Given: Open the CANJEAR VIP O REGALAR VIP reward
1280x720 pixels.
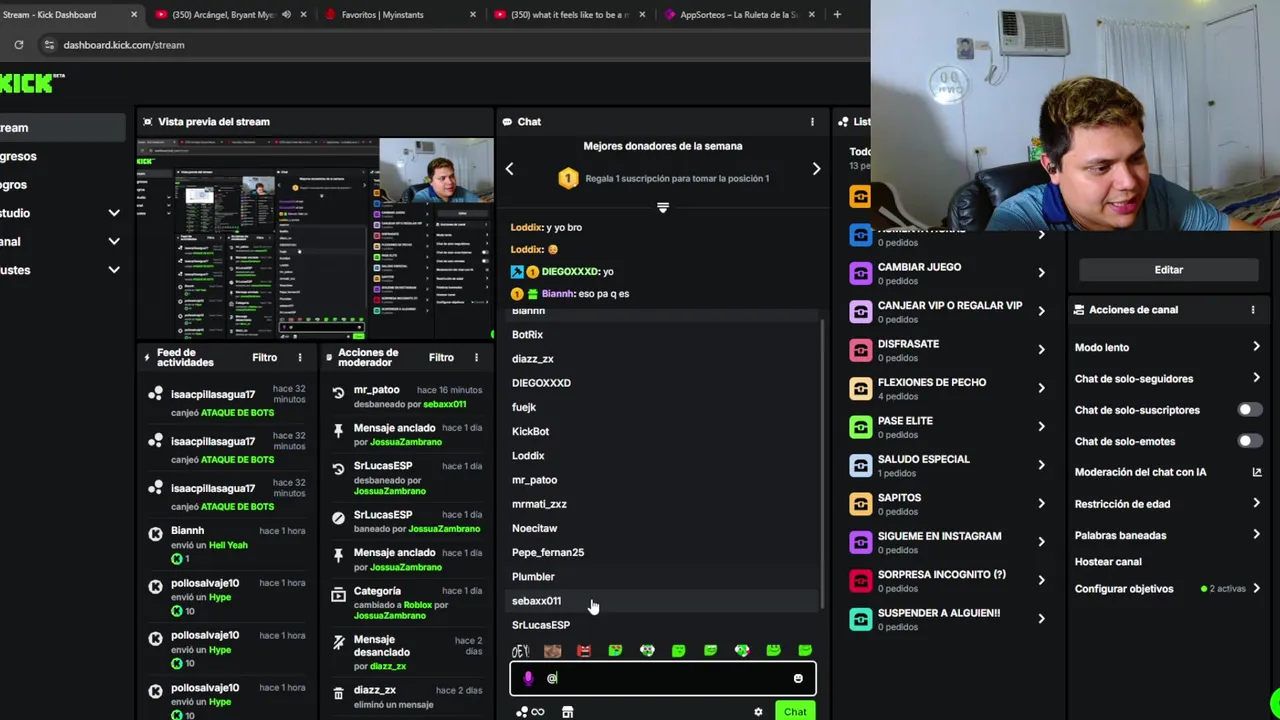Looking at the screenshot, I should 947,311.
